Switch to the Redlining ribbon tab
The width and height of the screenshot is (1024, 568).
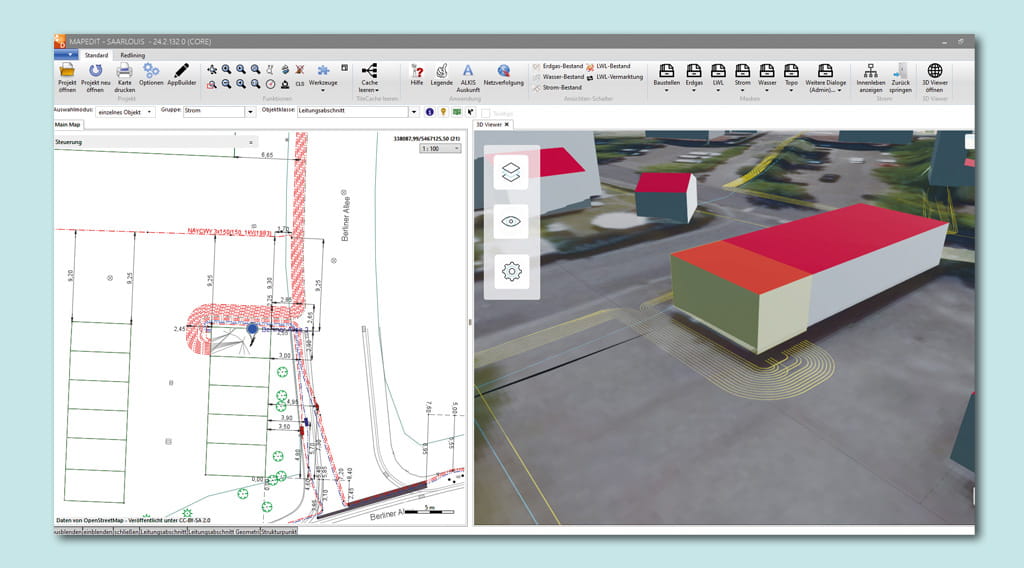tap(132, 55)
